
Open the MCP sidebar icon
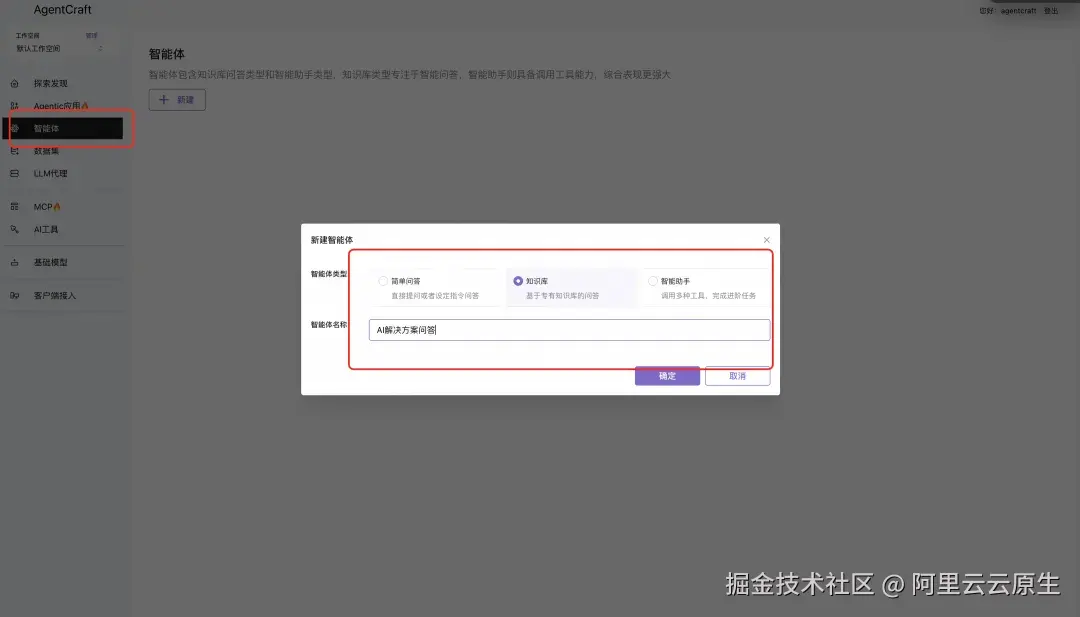click(x=12, y=207)
